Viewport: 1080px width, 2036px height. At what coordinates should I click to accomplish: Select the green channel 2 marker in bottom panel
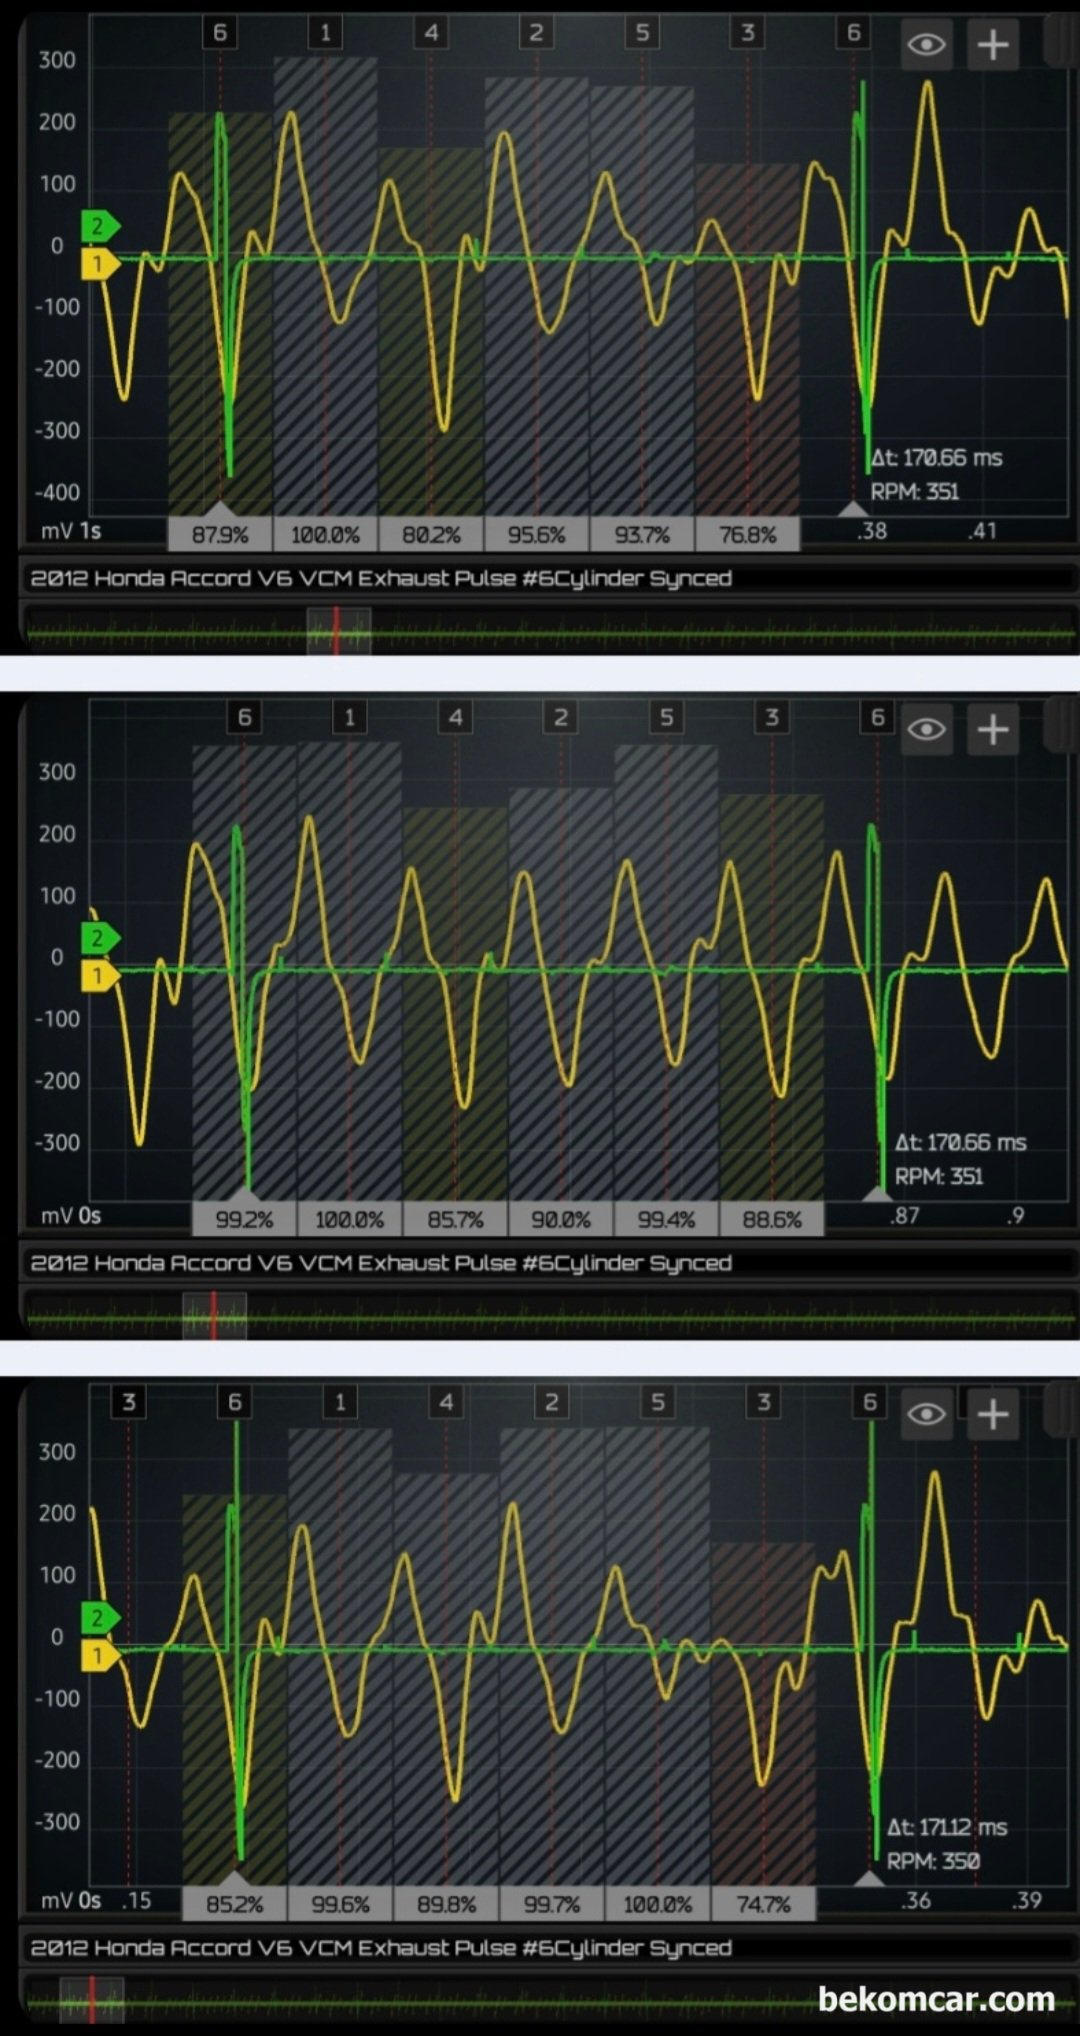coord(98,1617)
